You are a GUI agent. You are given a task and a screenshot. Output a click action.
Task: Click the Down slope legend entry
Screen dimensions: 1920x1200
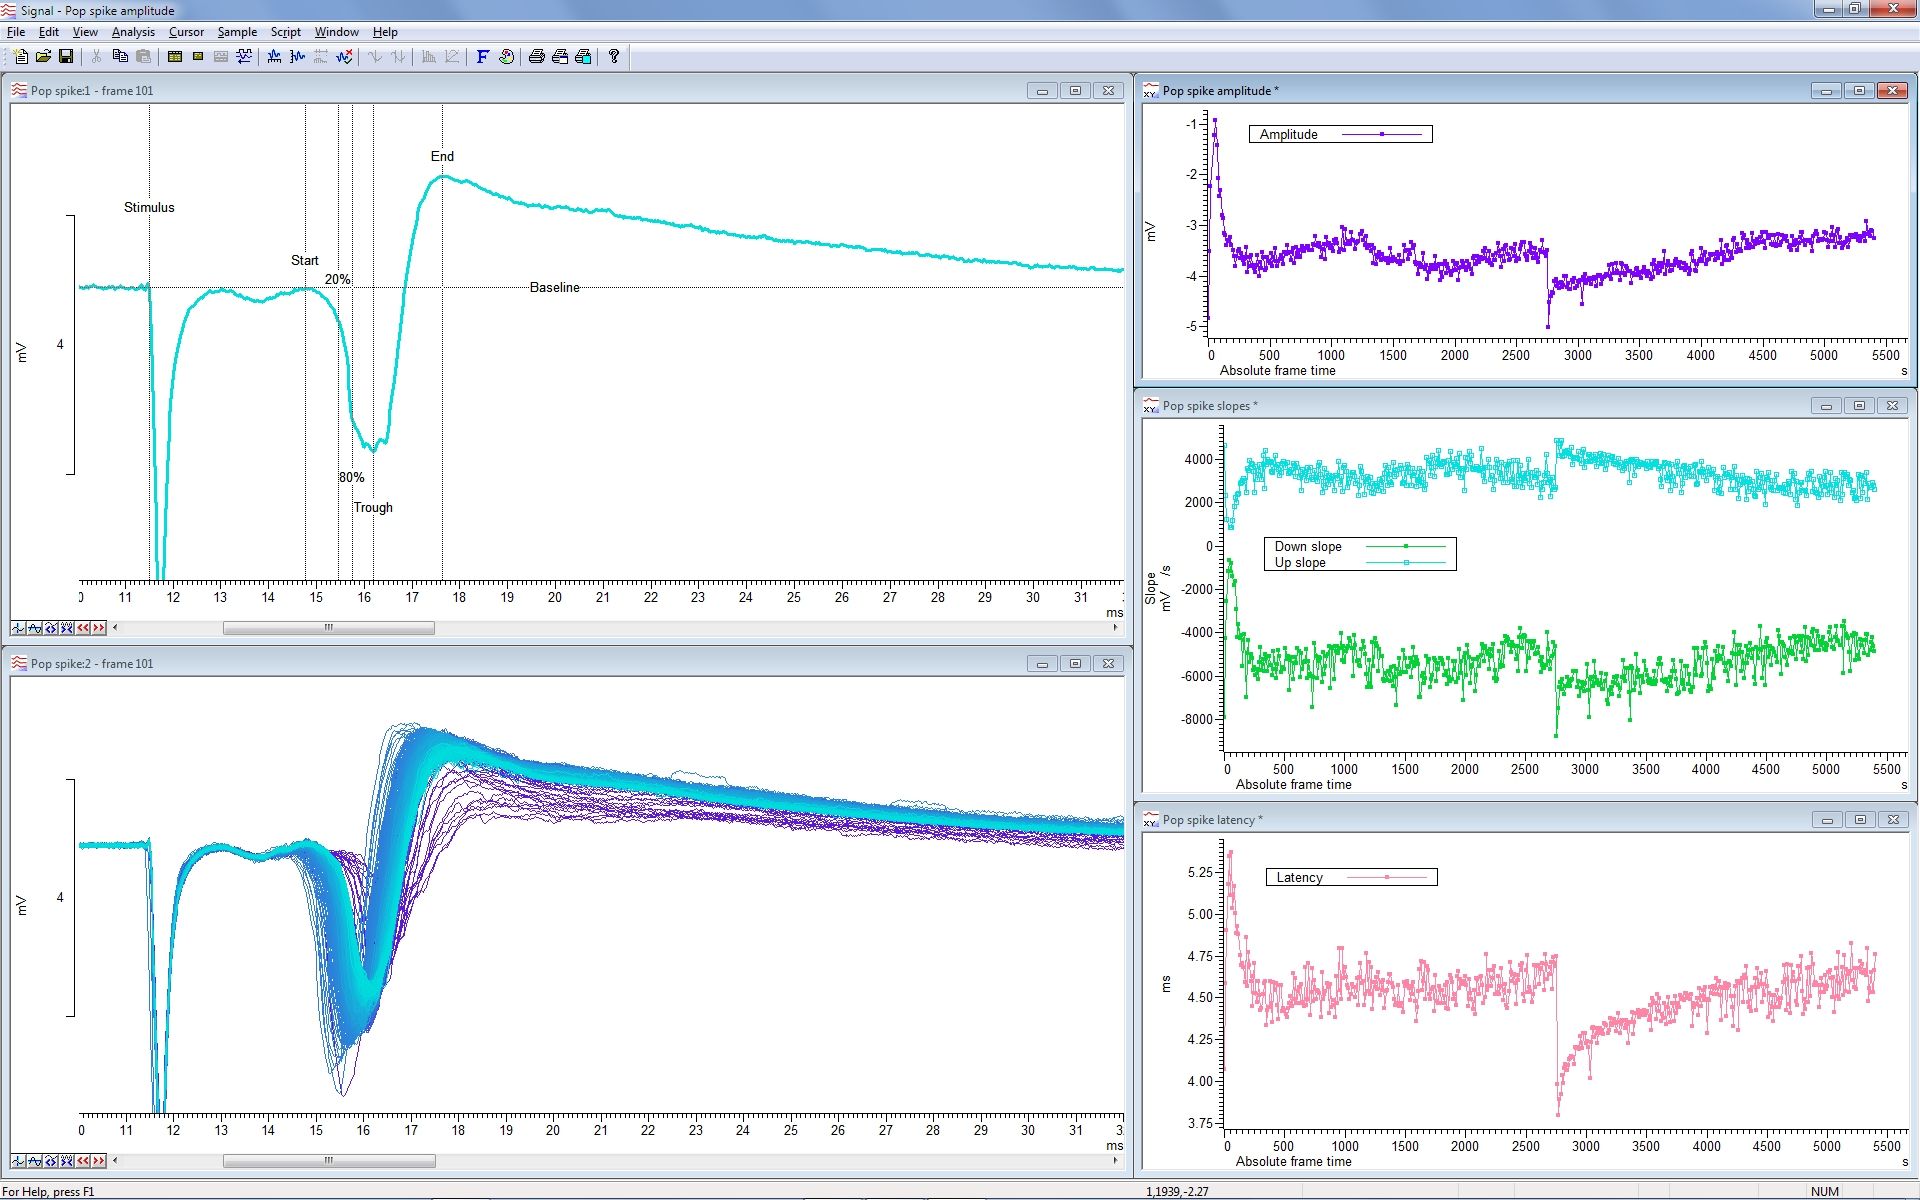pyautogui.click(x=1308, y=546)
